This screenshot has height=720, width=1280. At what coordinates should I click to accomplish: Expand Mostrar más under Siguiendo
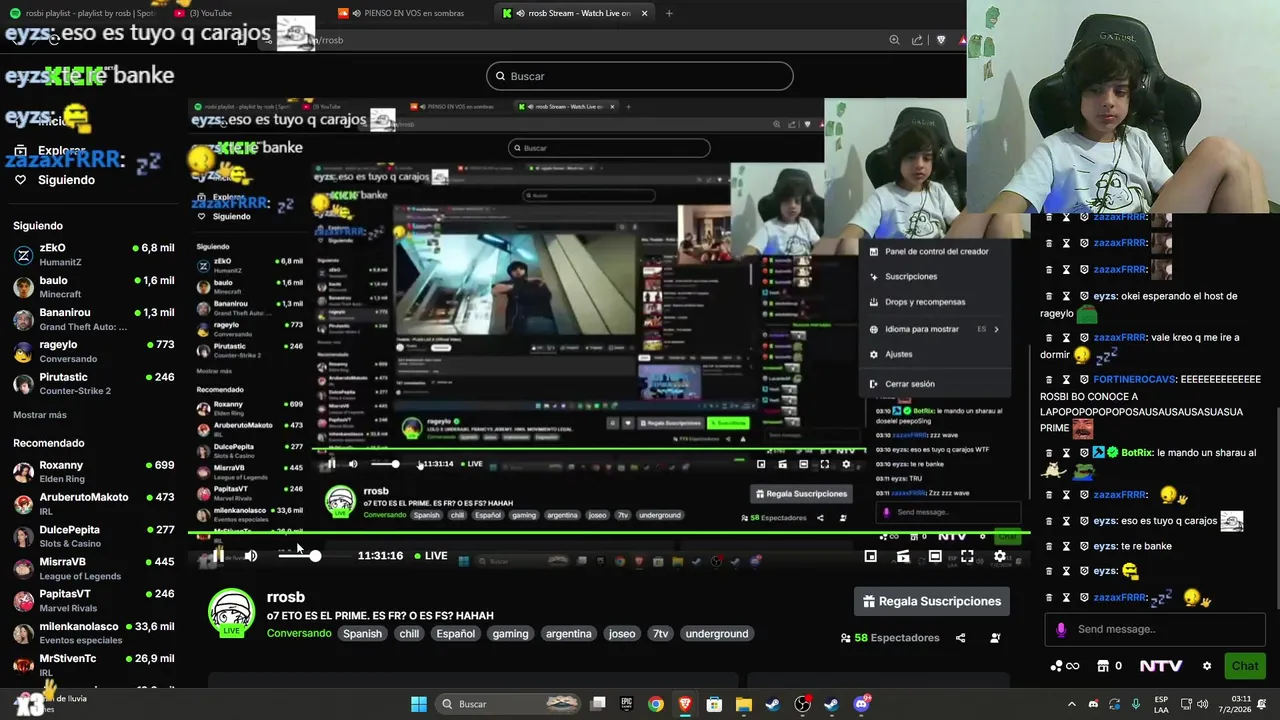[x=40, y=415]
